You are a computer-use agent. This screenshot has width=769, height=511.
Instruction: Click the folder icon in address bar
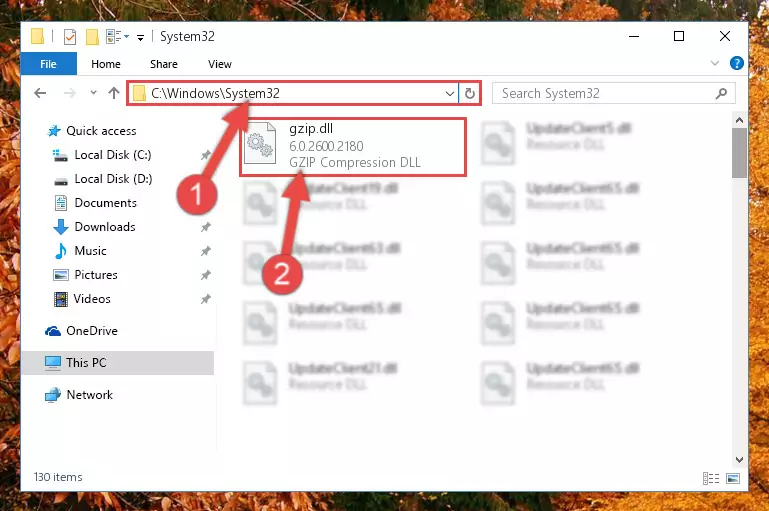coord(140,93)
